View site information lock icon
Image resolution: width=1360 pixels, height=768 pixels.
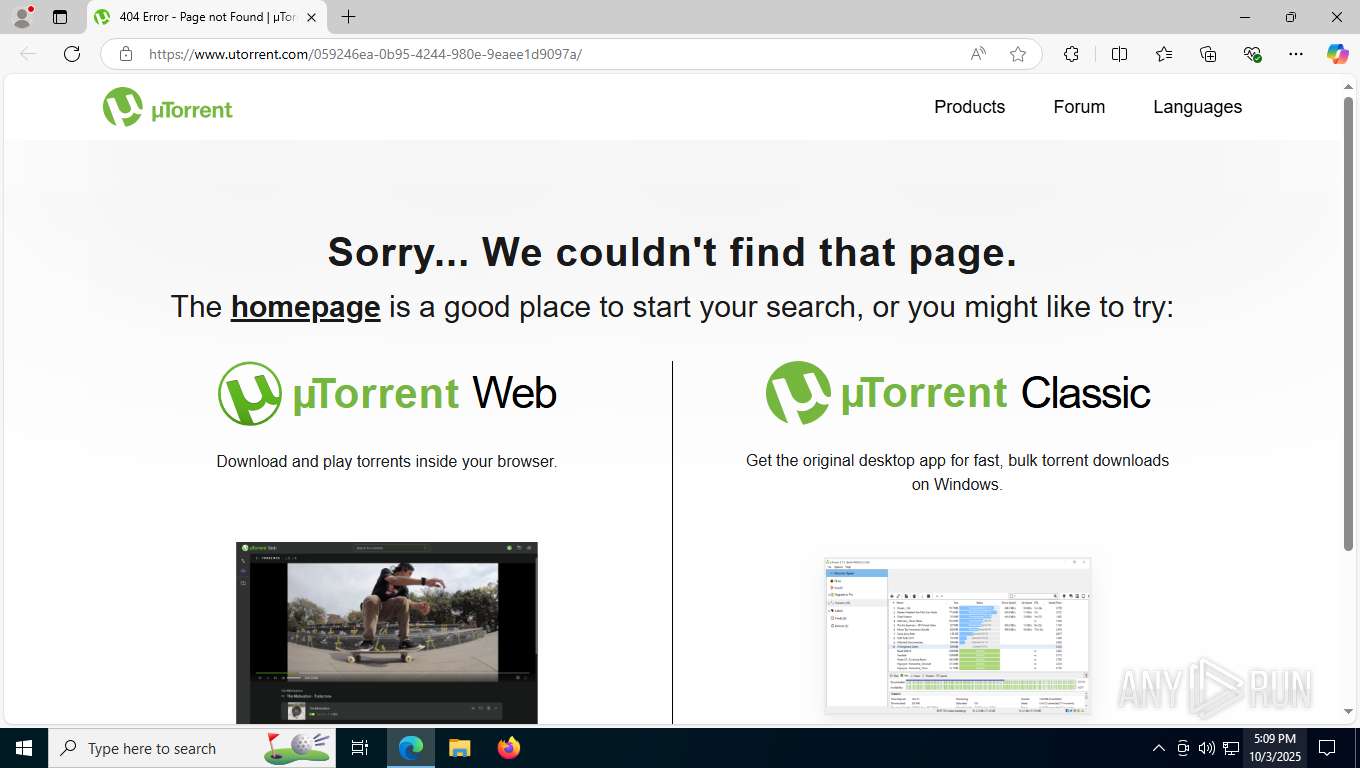126,54
